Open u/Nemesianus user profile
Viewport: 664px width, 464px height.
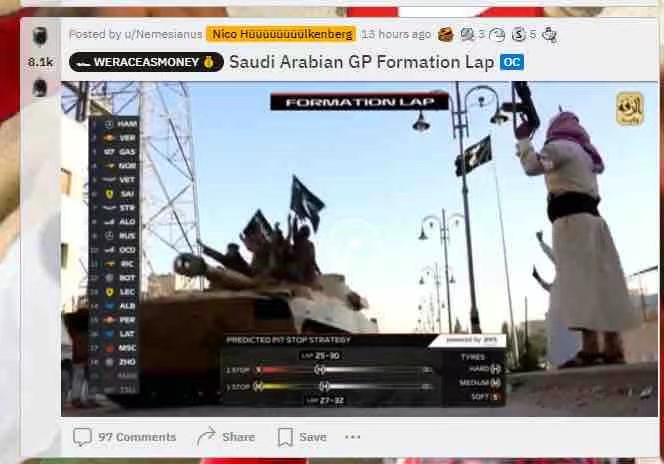pos(158,34)
